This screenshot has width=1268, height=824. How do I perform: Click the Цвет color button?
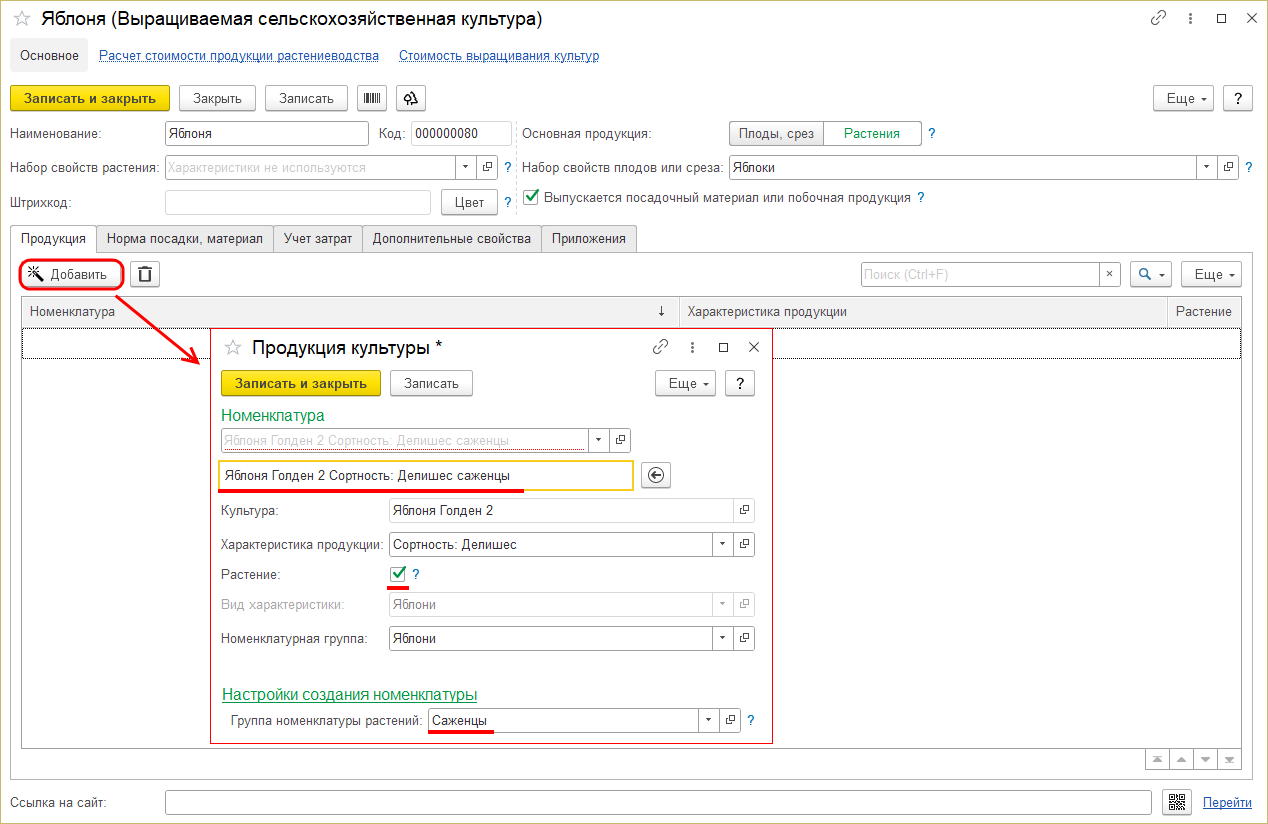(x=469, y=202)
